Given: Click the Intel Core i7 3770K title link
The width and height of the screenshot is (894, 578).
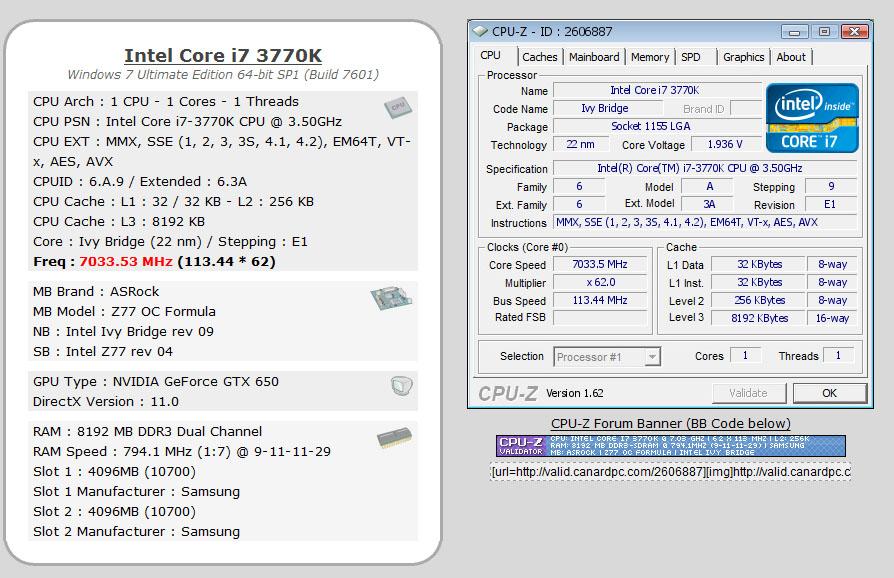Looking at the screenshot, I should 223,55.
